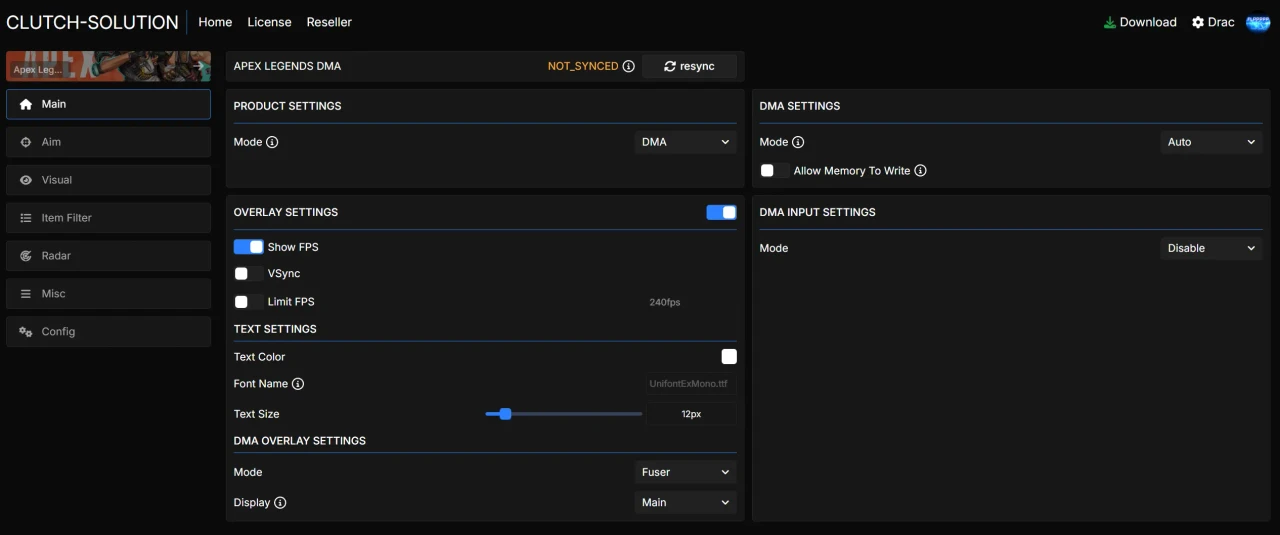Open DMA Overlay Mode dropdown showing Fuser
1280x535 pixels.
pyautogui.click(x=686, y=472)
